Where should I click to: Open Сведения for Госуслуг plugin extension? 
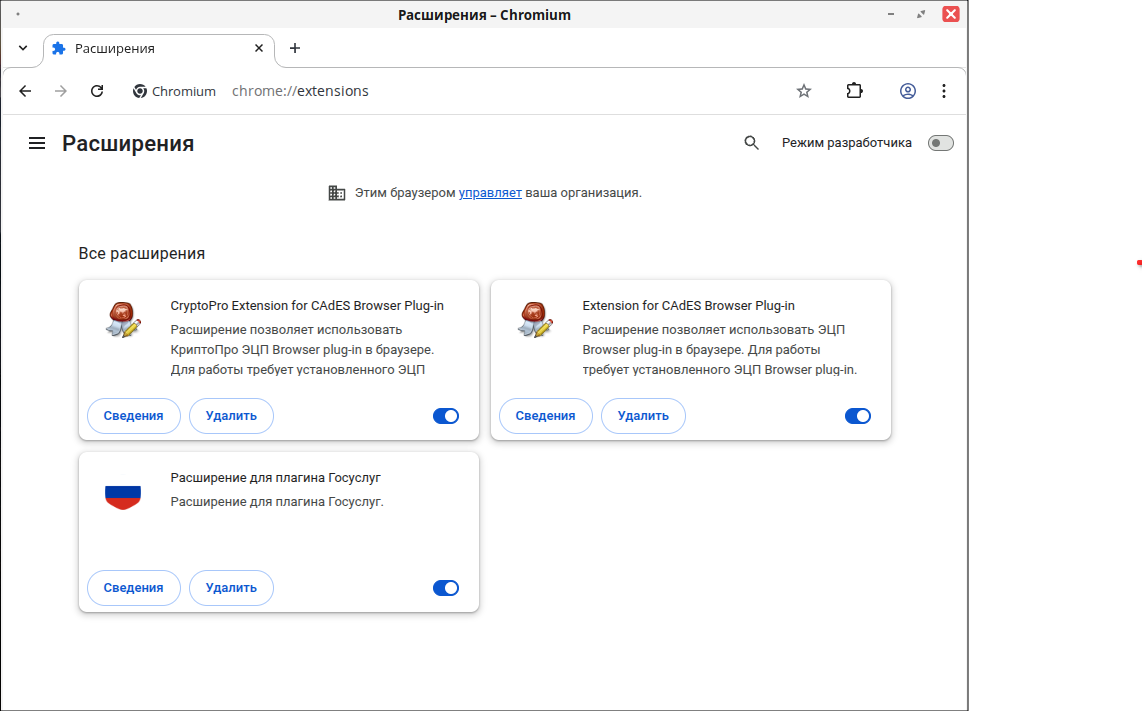coord(133,588)
